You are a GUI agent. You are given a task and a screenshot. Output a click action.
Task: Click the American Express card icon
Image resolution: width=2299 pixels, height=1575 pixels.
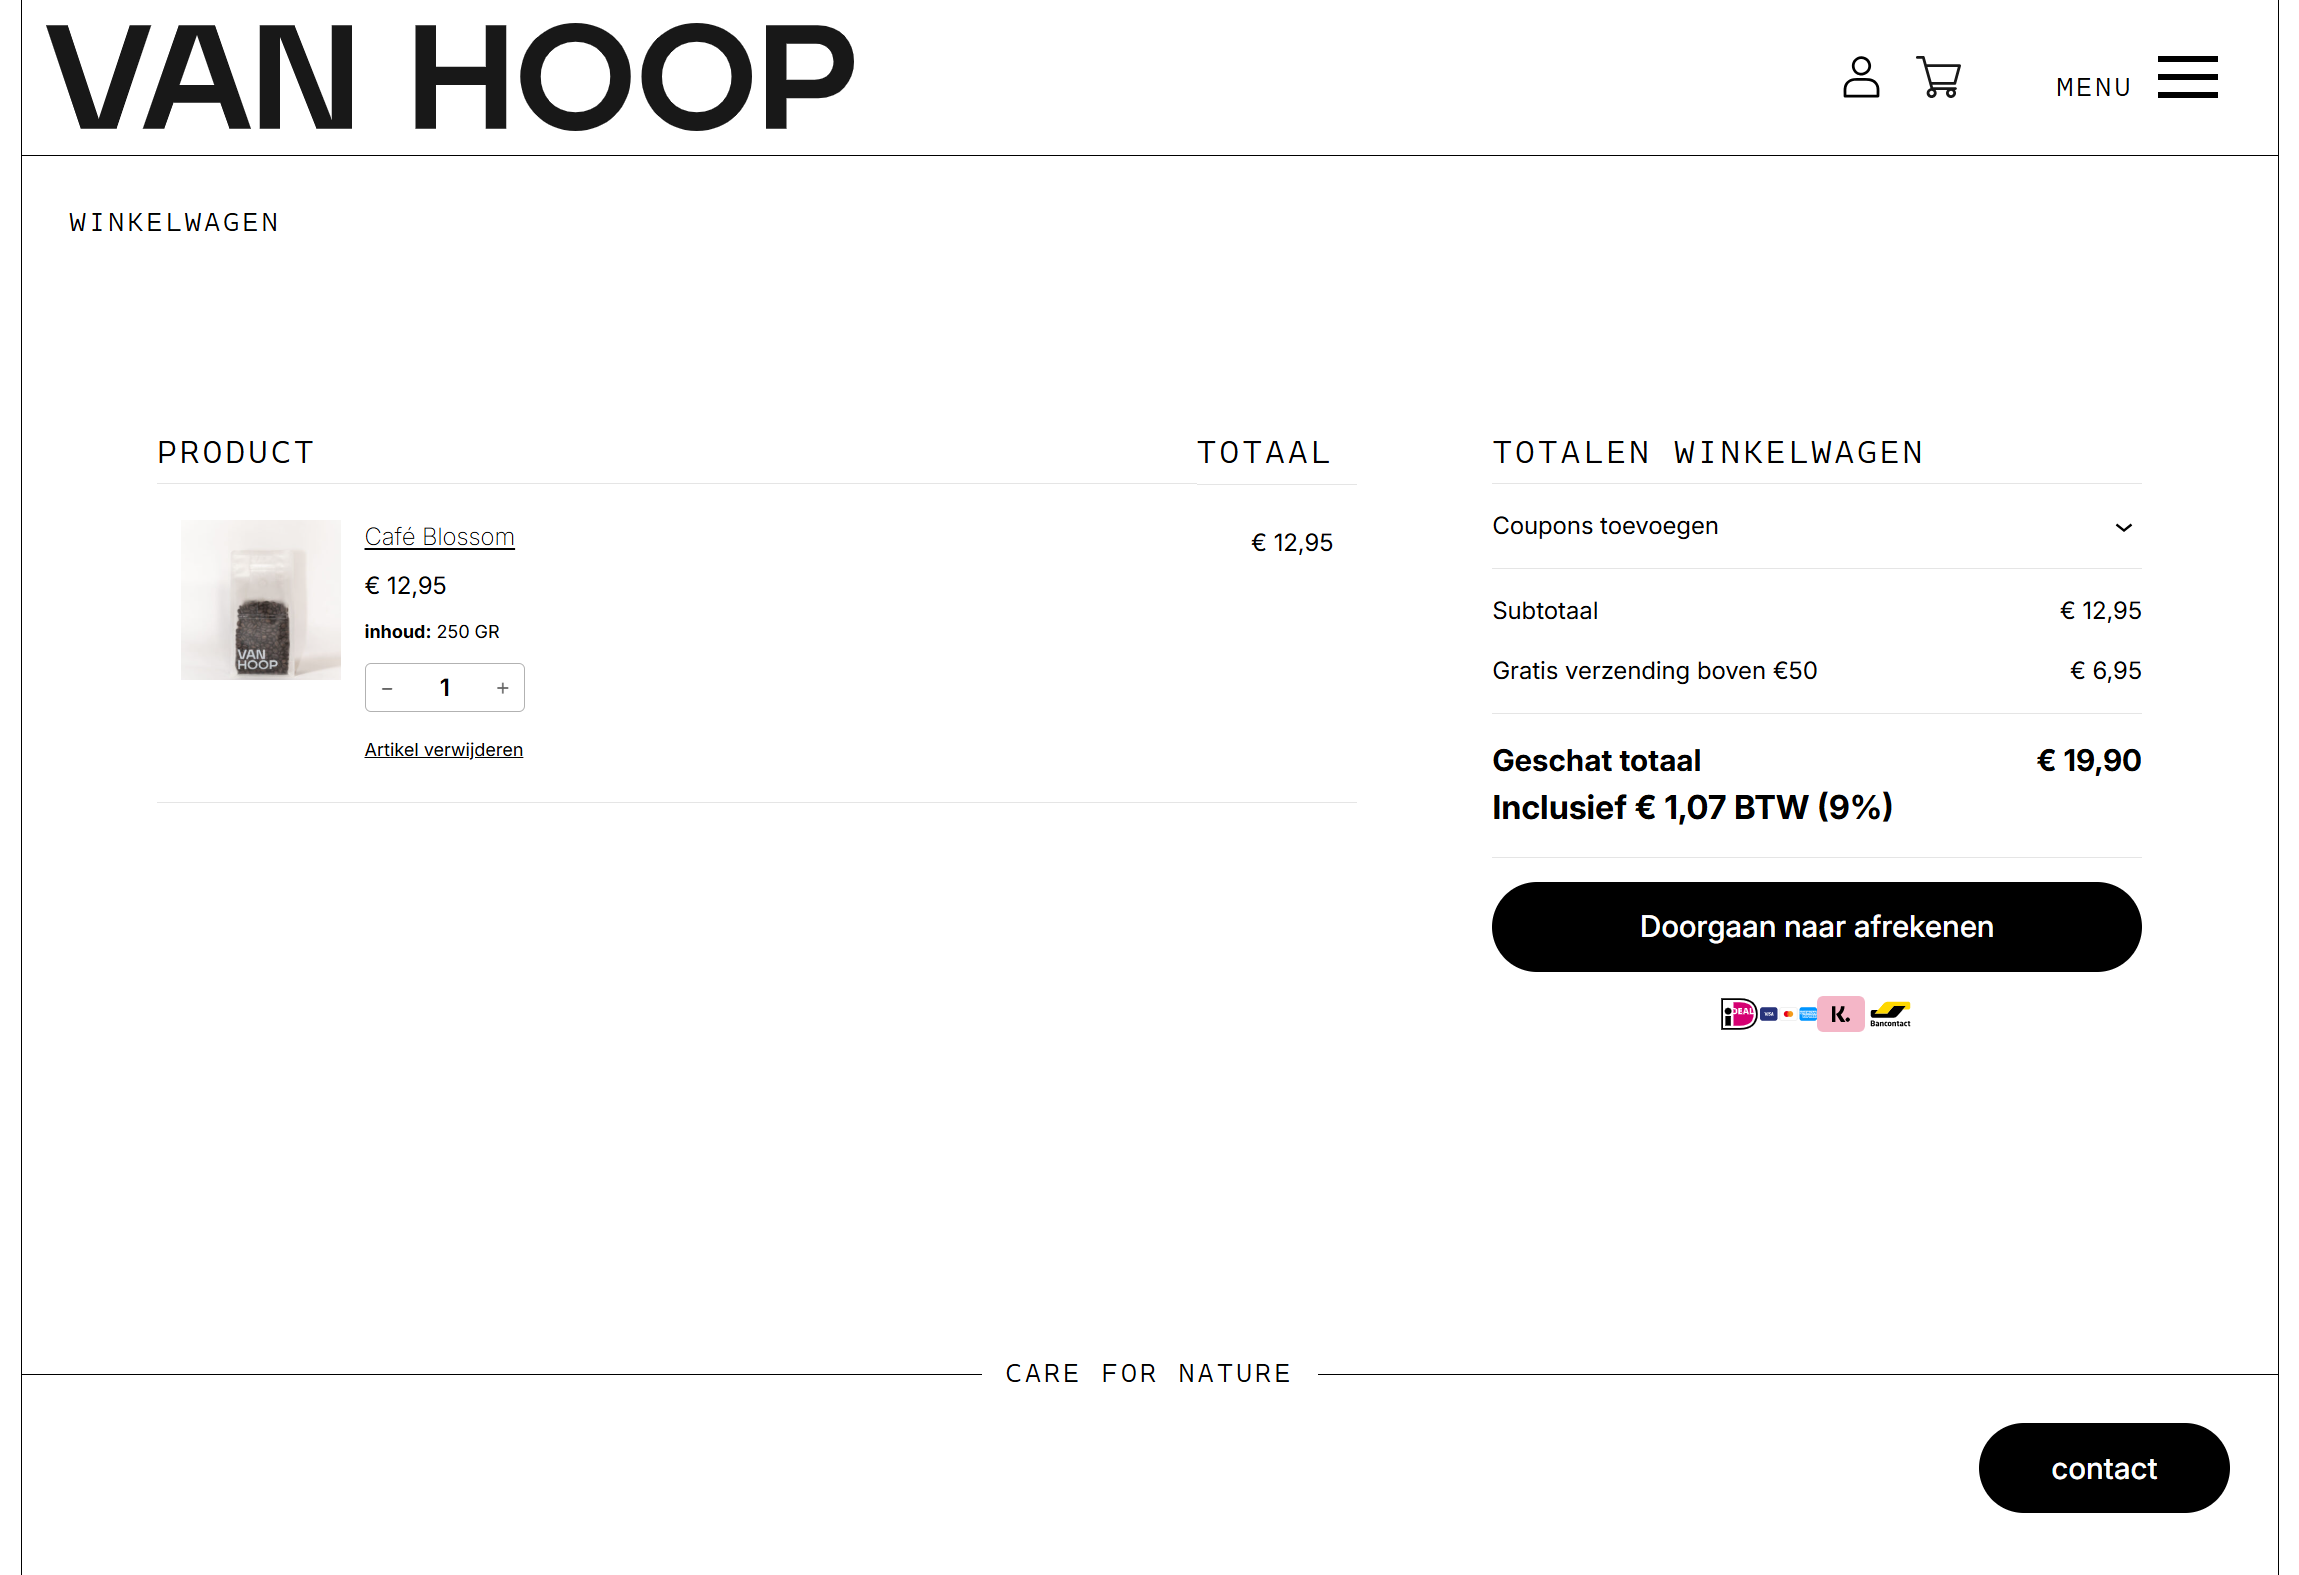[1808, 1014]
